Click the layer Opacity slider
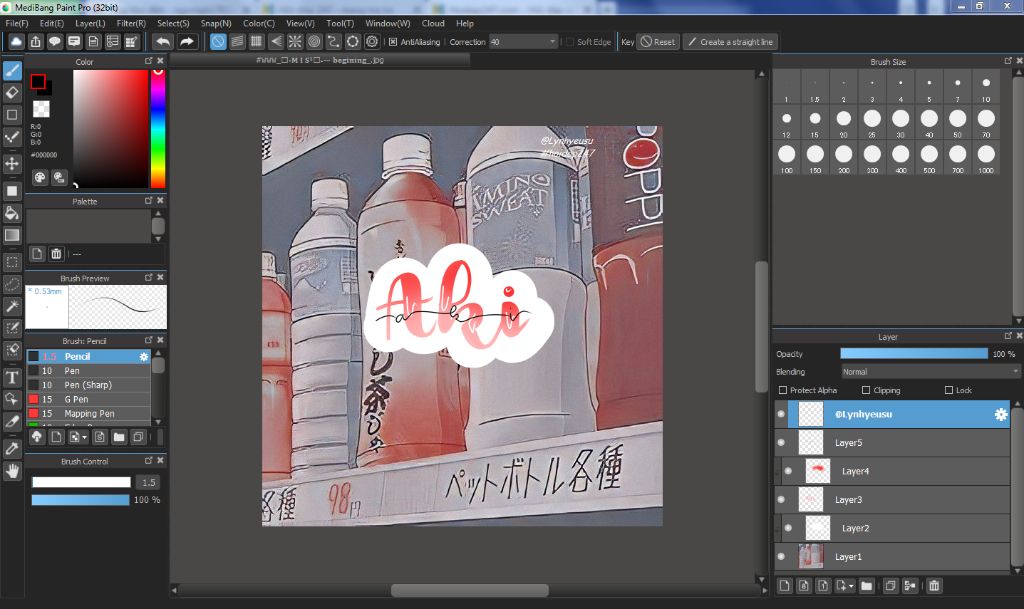Viewport: 1024px width, 609px height. tap(914, 354)
